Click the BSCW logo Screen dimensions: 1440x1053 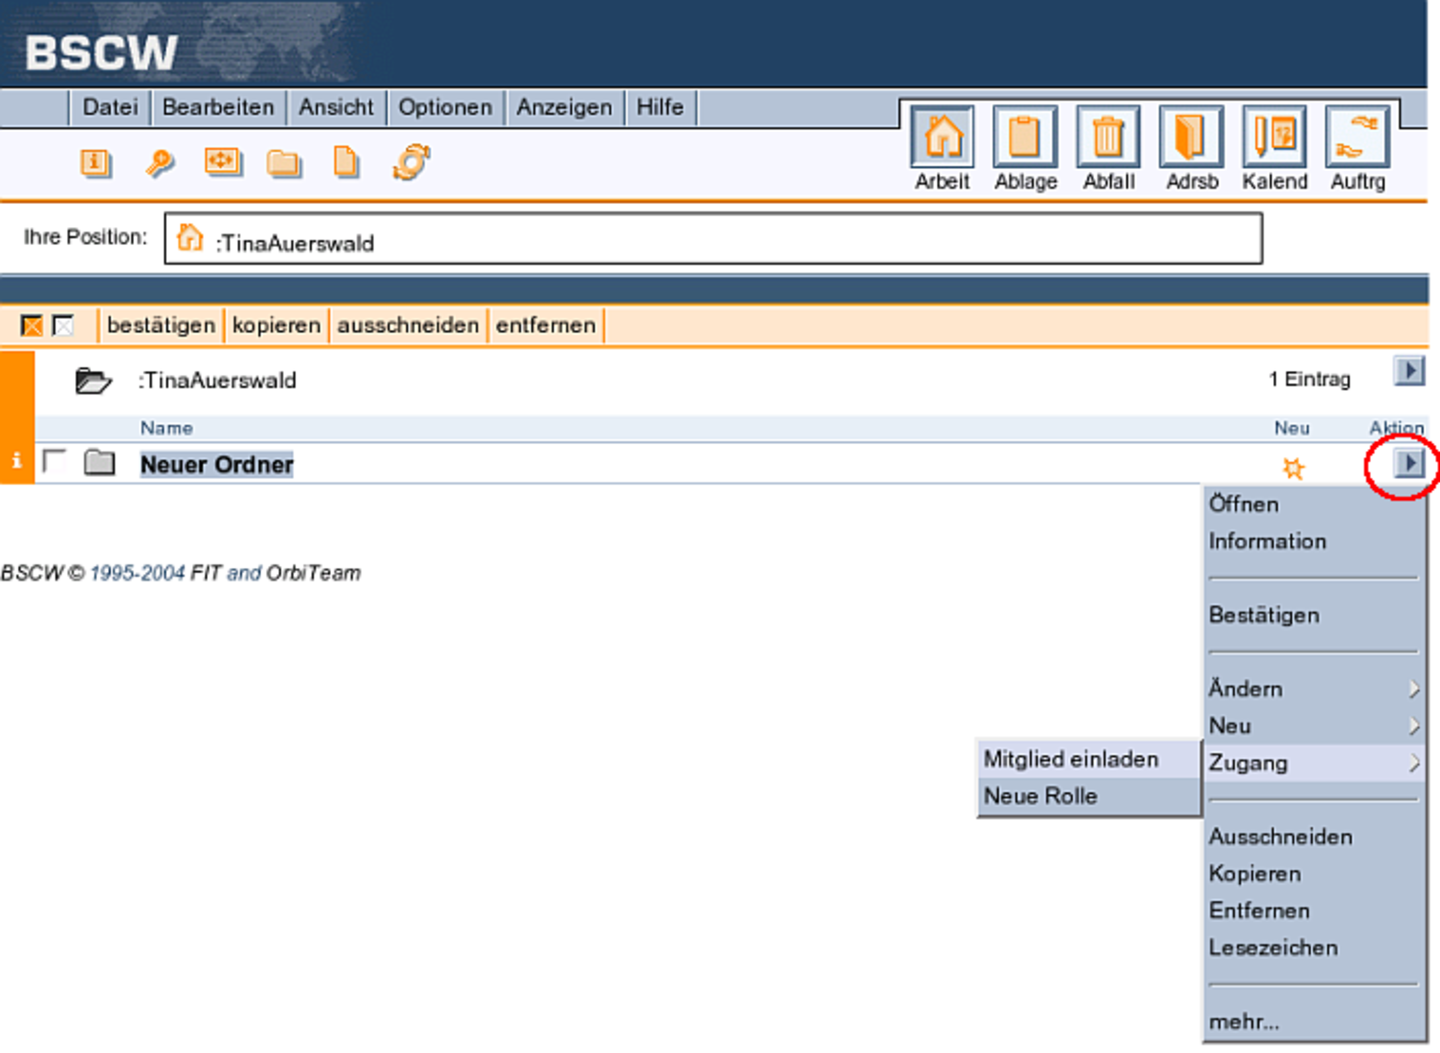pos(101,53)
